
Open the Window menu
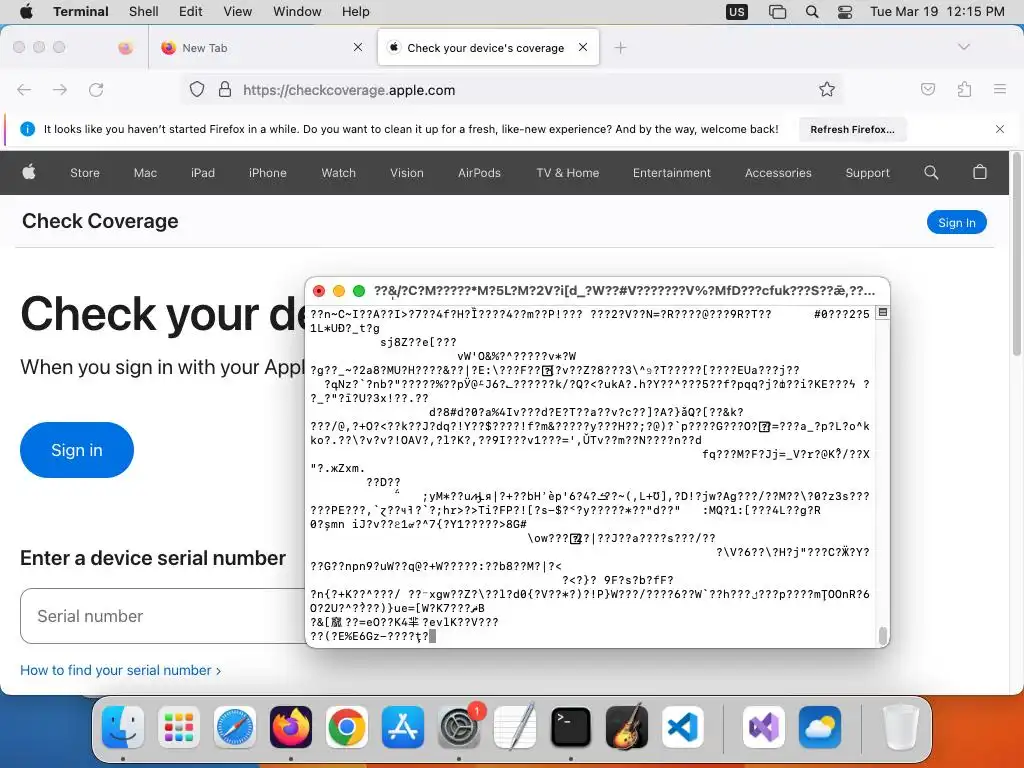[297, 11]
